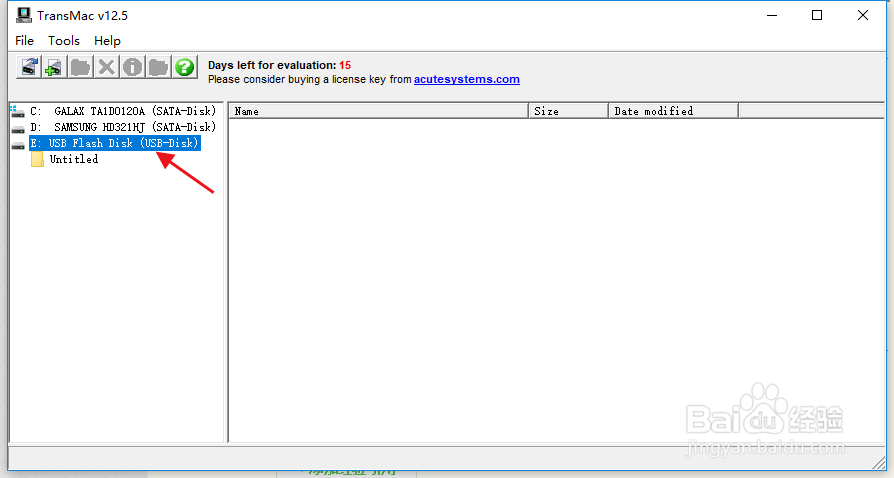
Task: Click the gray X delete toolbar icon
Action: 107,67
